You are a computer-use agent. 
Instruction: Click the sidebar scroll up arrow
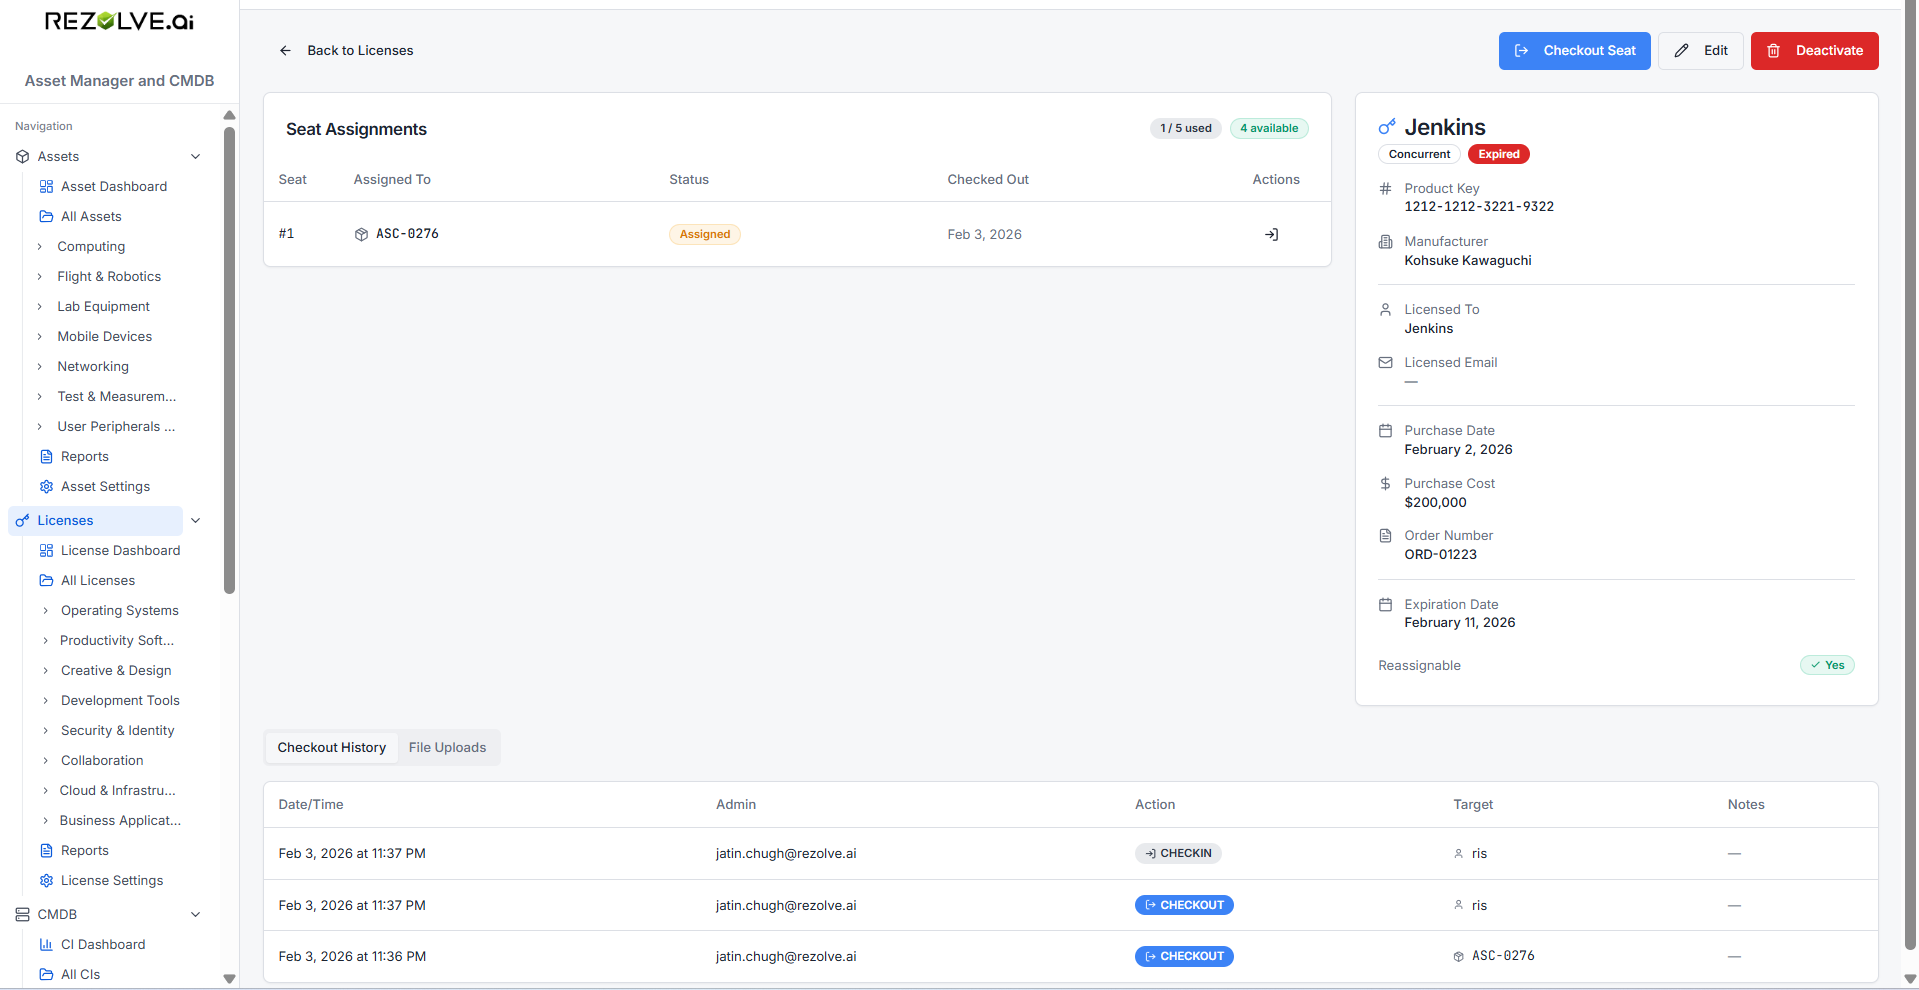(229, 115)
